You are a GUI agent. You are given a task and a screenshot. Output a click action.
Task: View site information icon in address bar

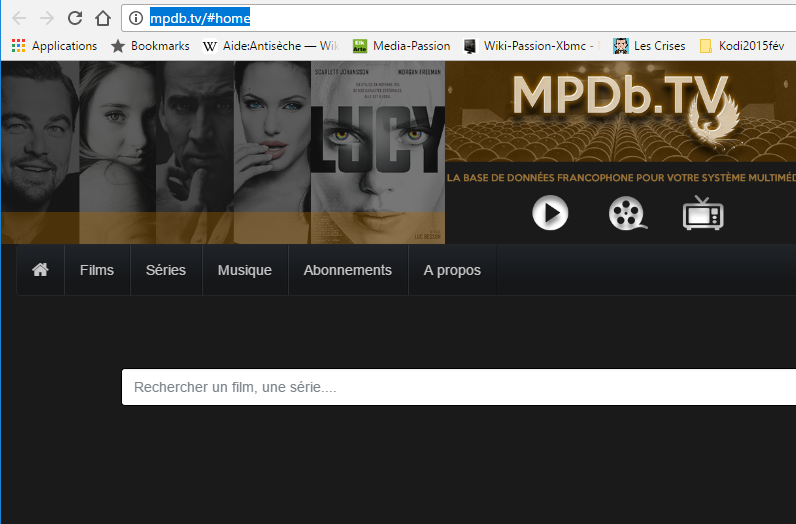[x=136, y=18]
